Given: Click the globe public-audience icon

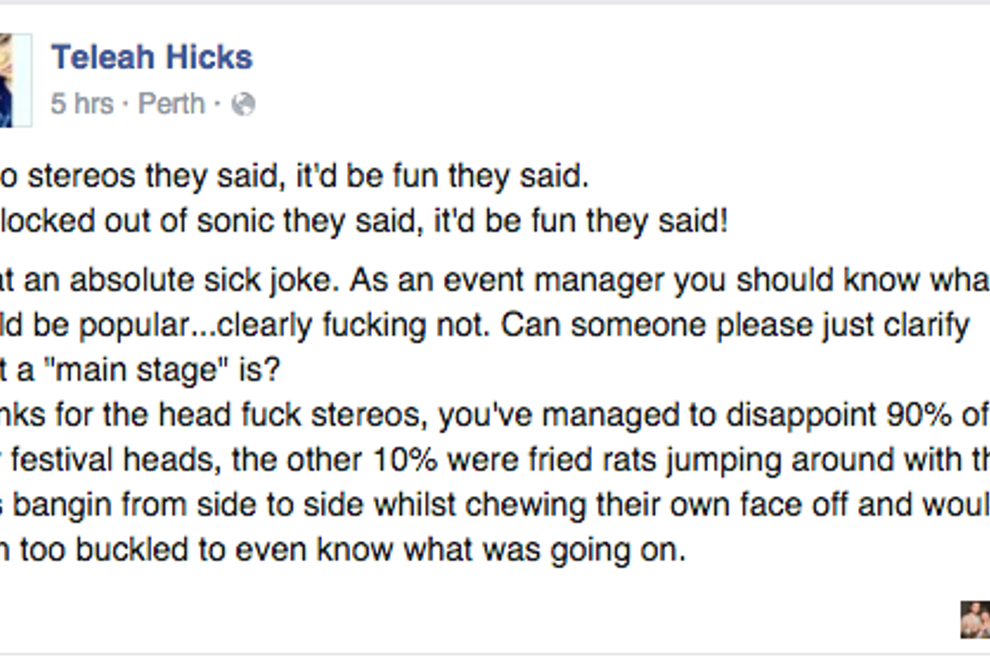Looking at the screenshot, I should click(243, 105).
